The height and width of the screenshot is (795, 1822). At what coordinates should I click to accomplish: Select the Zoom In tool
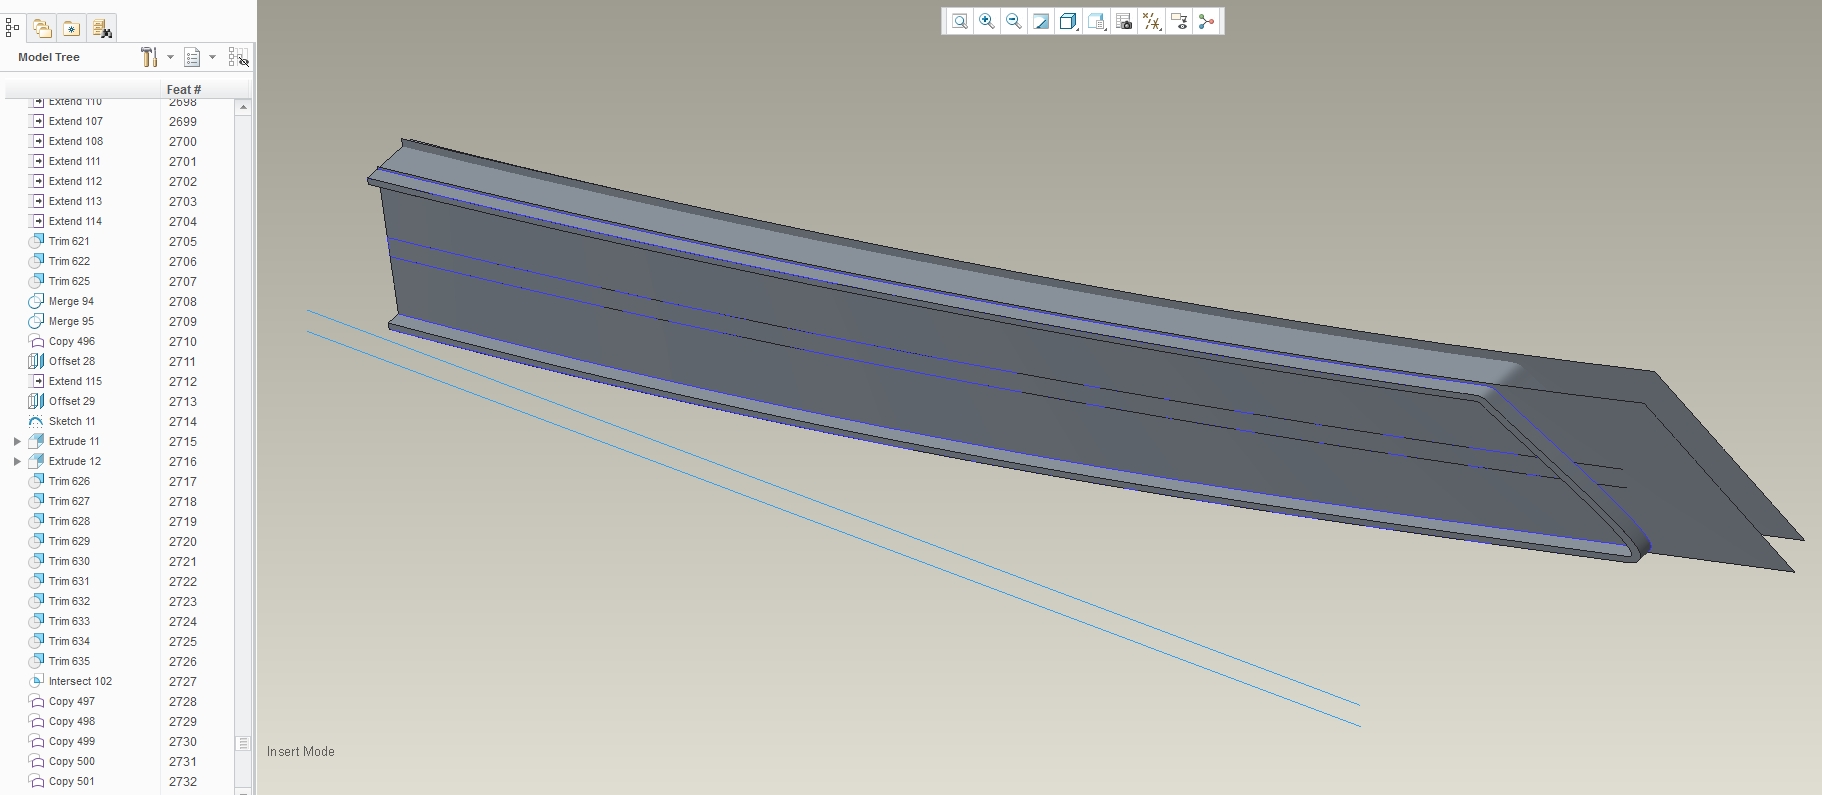(987, 21)
